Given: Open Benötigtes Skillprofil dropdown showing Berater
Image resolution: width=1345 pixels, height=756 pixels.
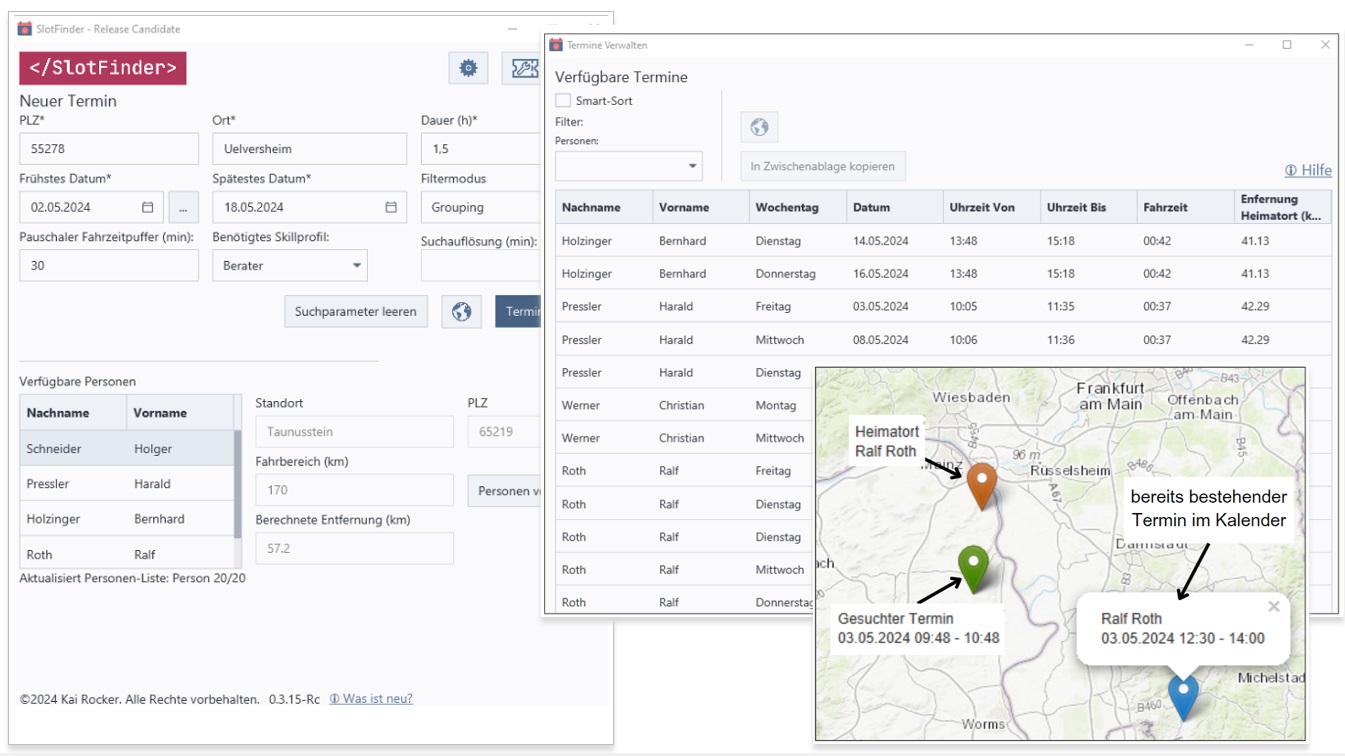Looking at the screenshot, I should 290,266.
